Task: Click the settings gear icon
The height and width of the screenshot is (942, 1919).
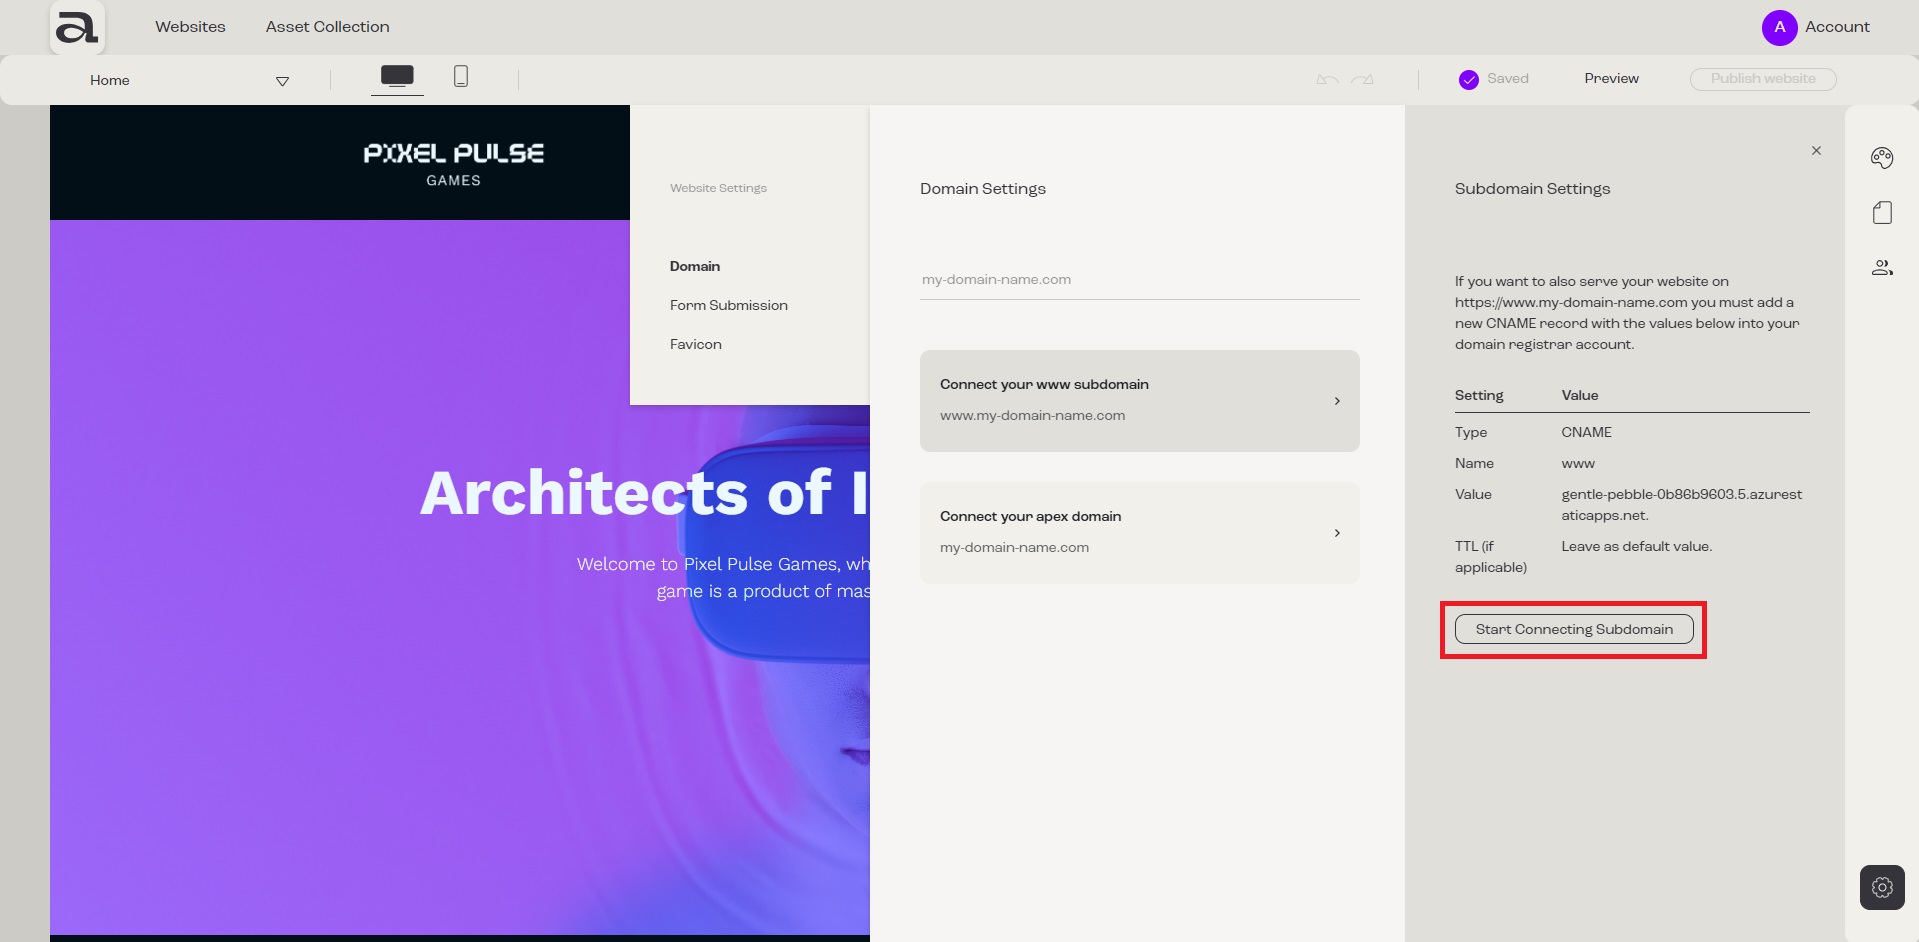Action: click(1882, 887)
